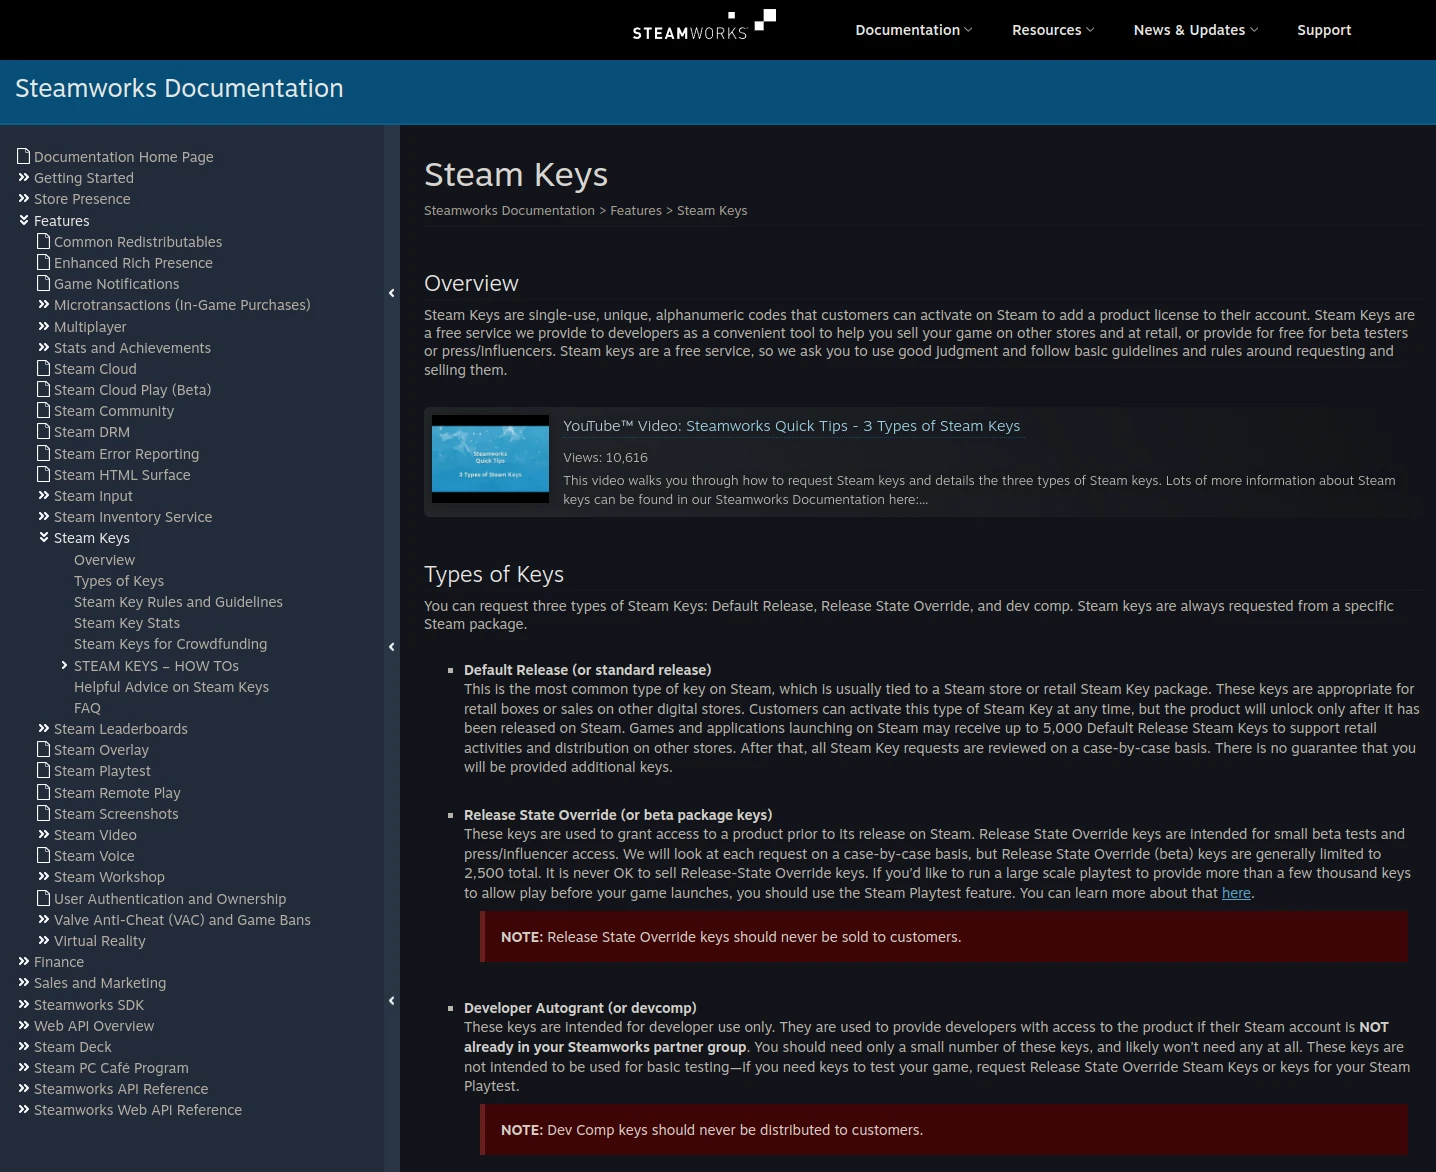Collapse the Steam Keys tree node
This screenshot has width=1436, height=1172.
coord(44,537)
